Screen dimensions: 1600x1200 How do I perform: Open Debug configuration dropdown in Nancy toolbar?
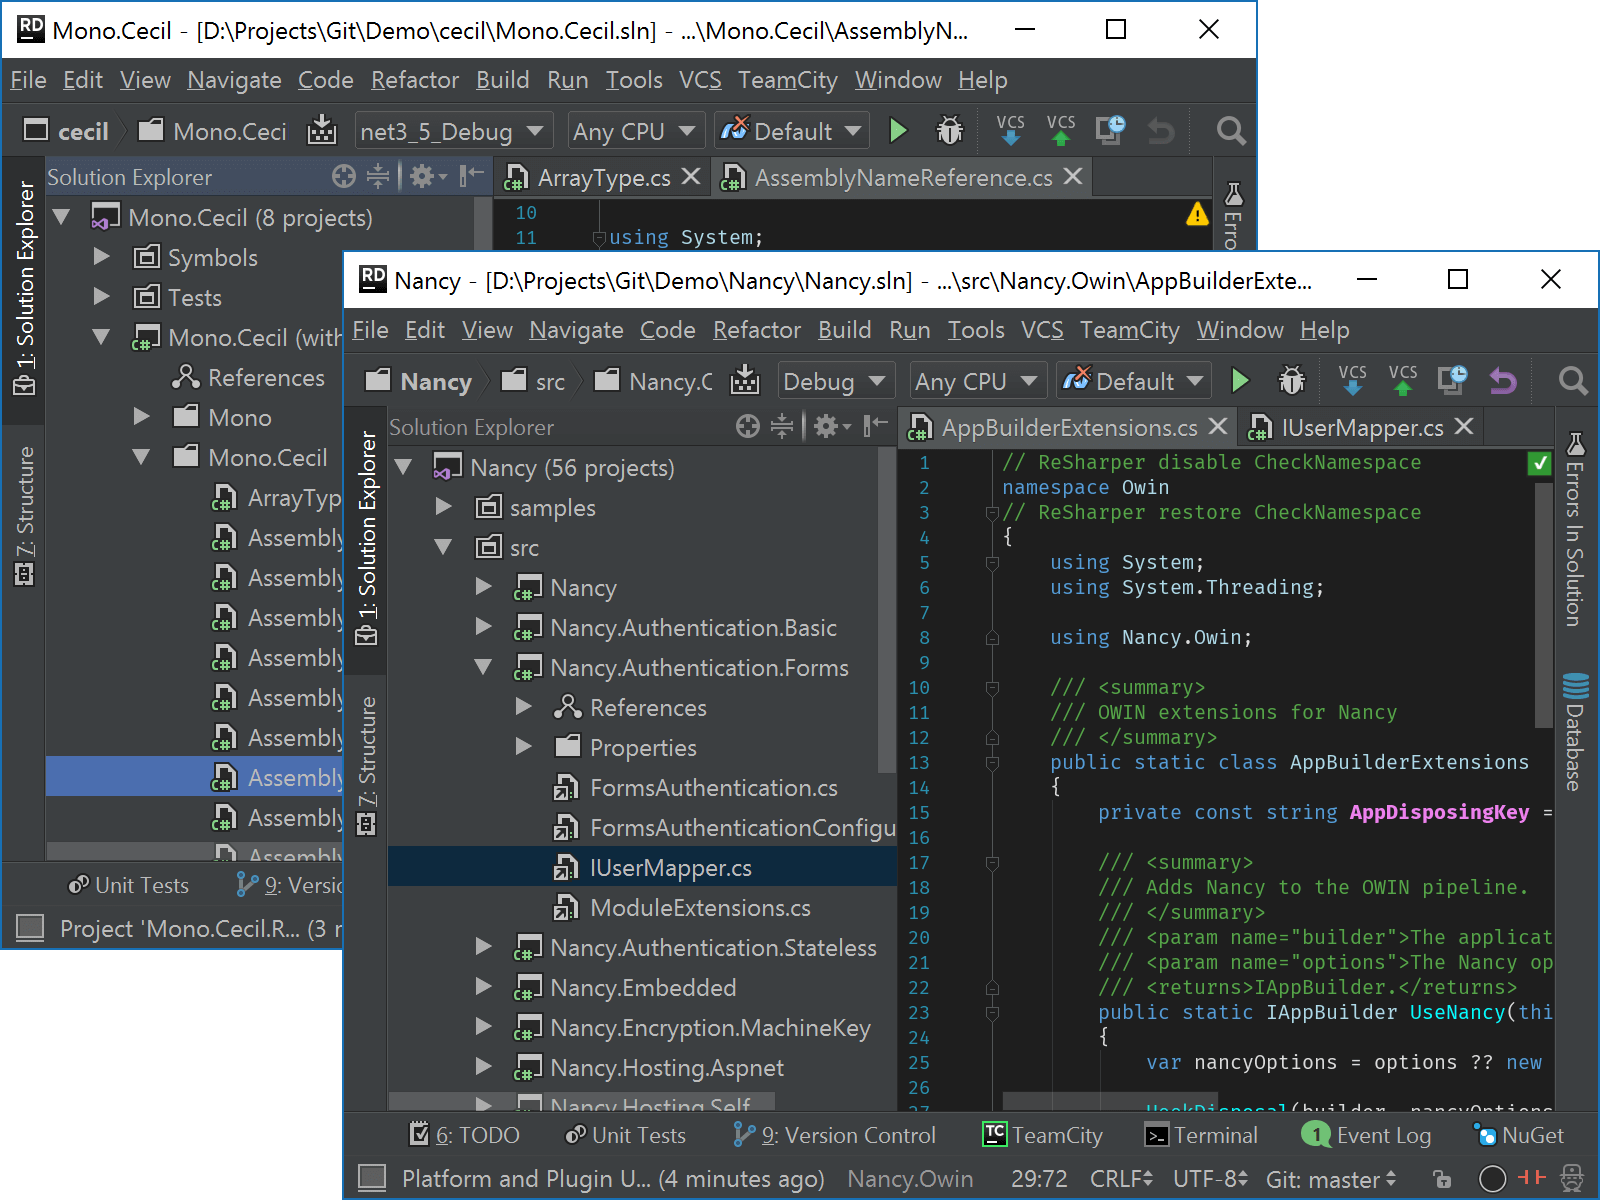[834, 381]
